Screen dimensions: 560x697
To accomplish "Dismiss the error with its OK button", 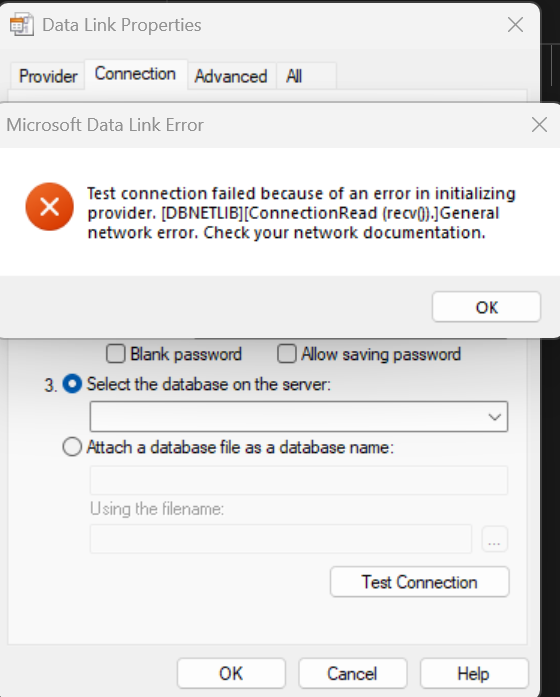I will 486,307.
